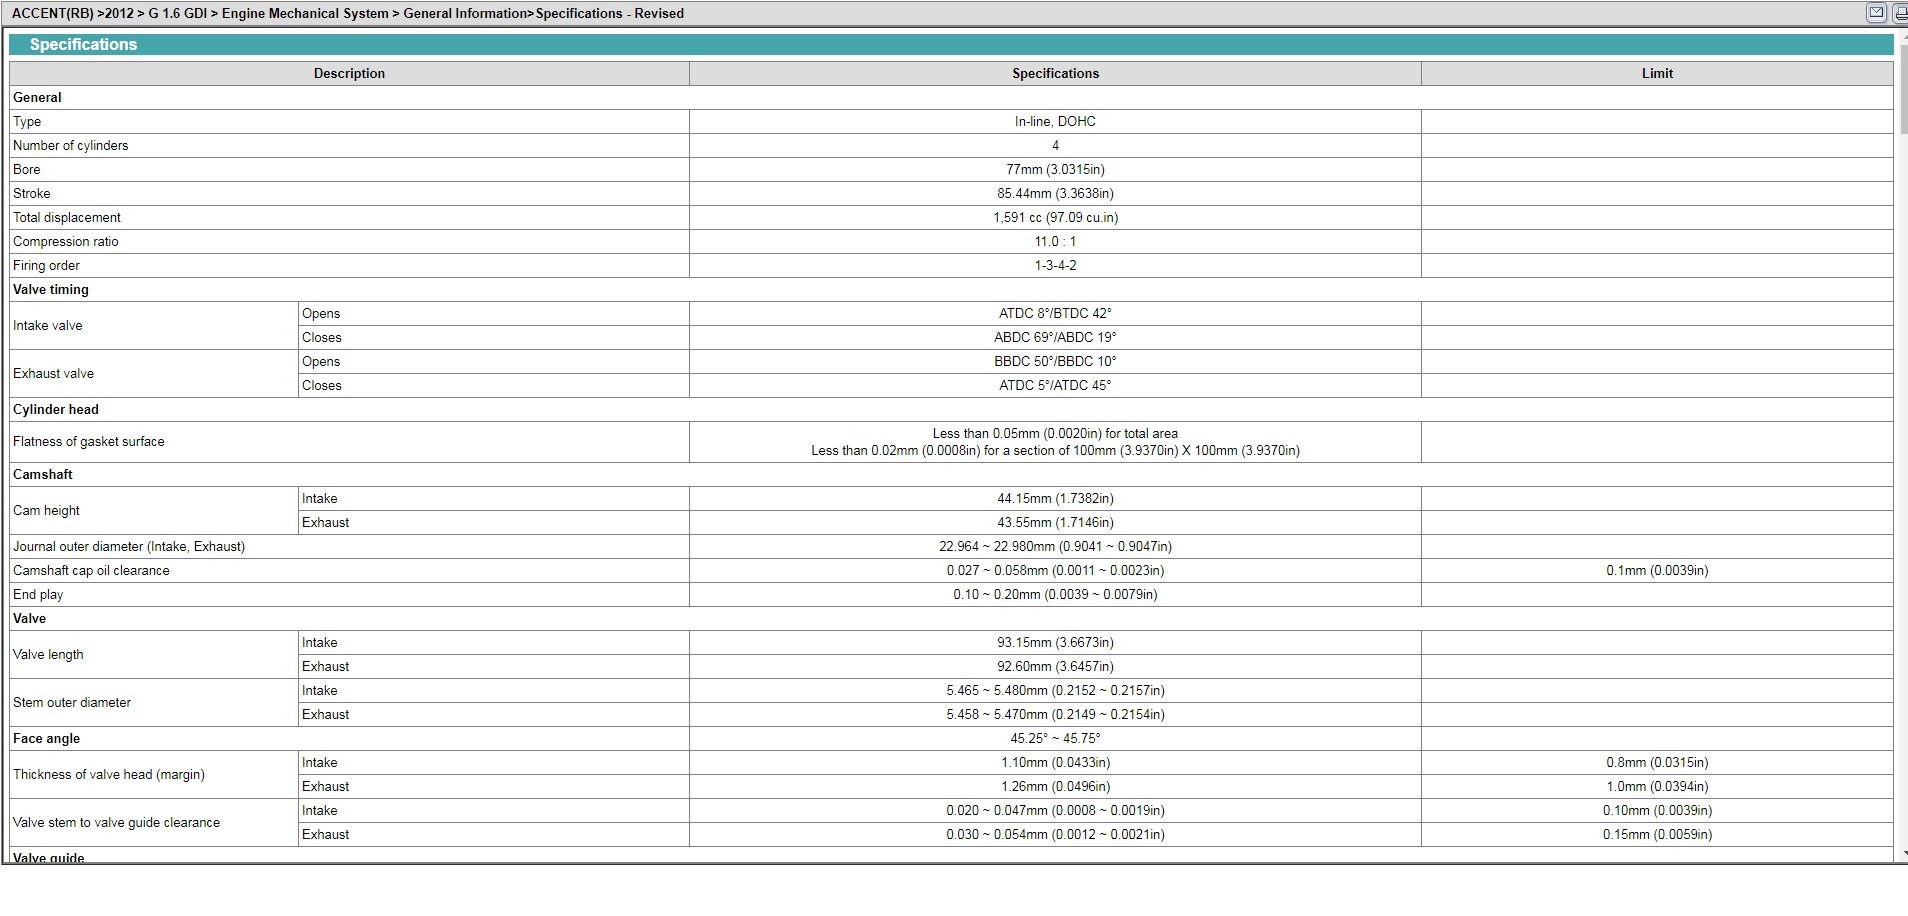Viewport: 1908px width, 916px height.
Task: Click the 'Intake valve' row label
Action: click(x=48, y=325)
